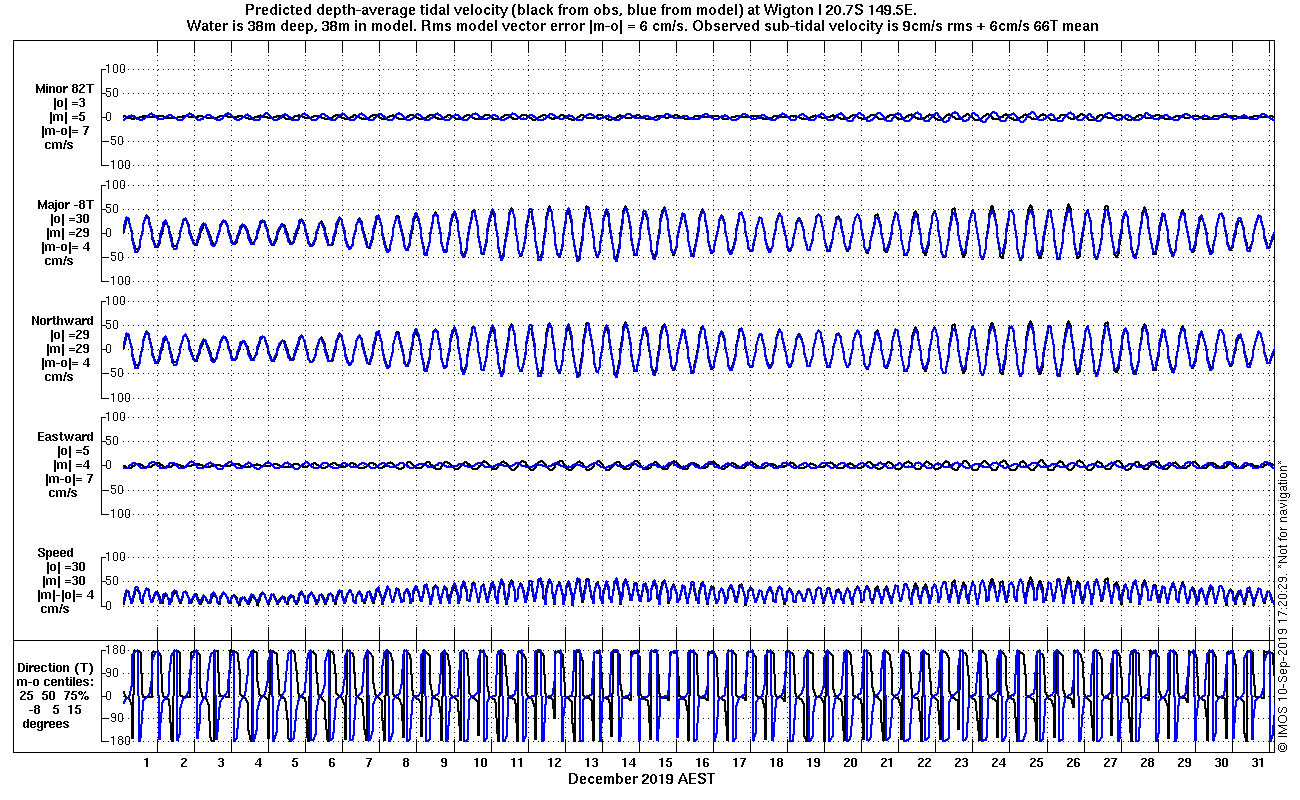Click day 12 on the date axis
The width and height of the screenshot is (1300, 800).
[554, 762]
